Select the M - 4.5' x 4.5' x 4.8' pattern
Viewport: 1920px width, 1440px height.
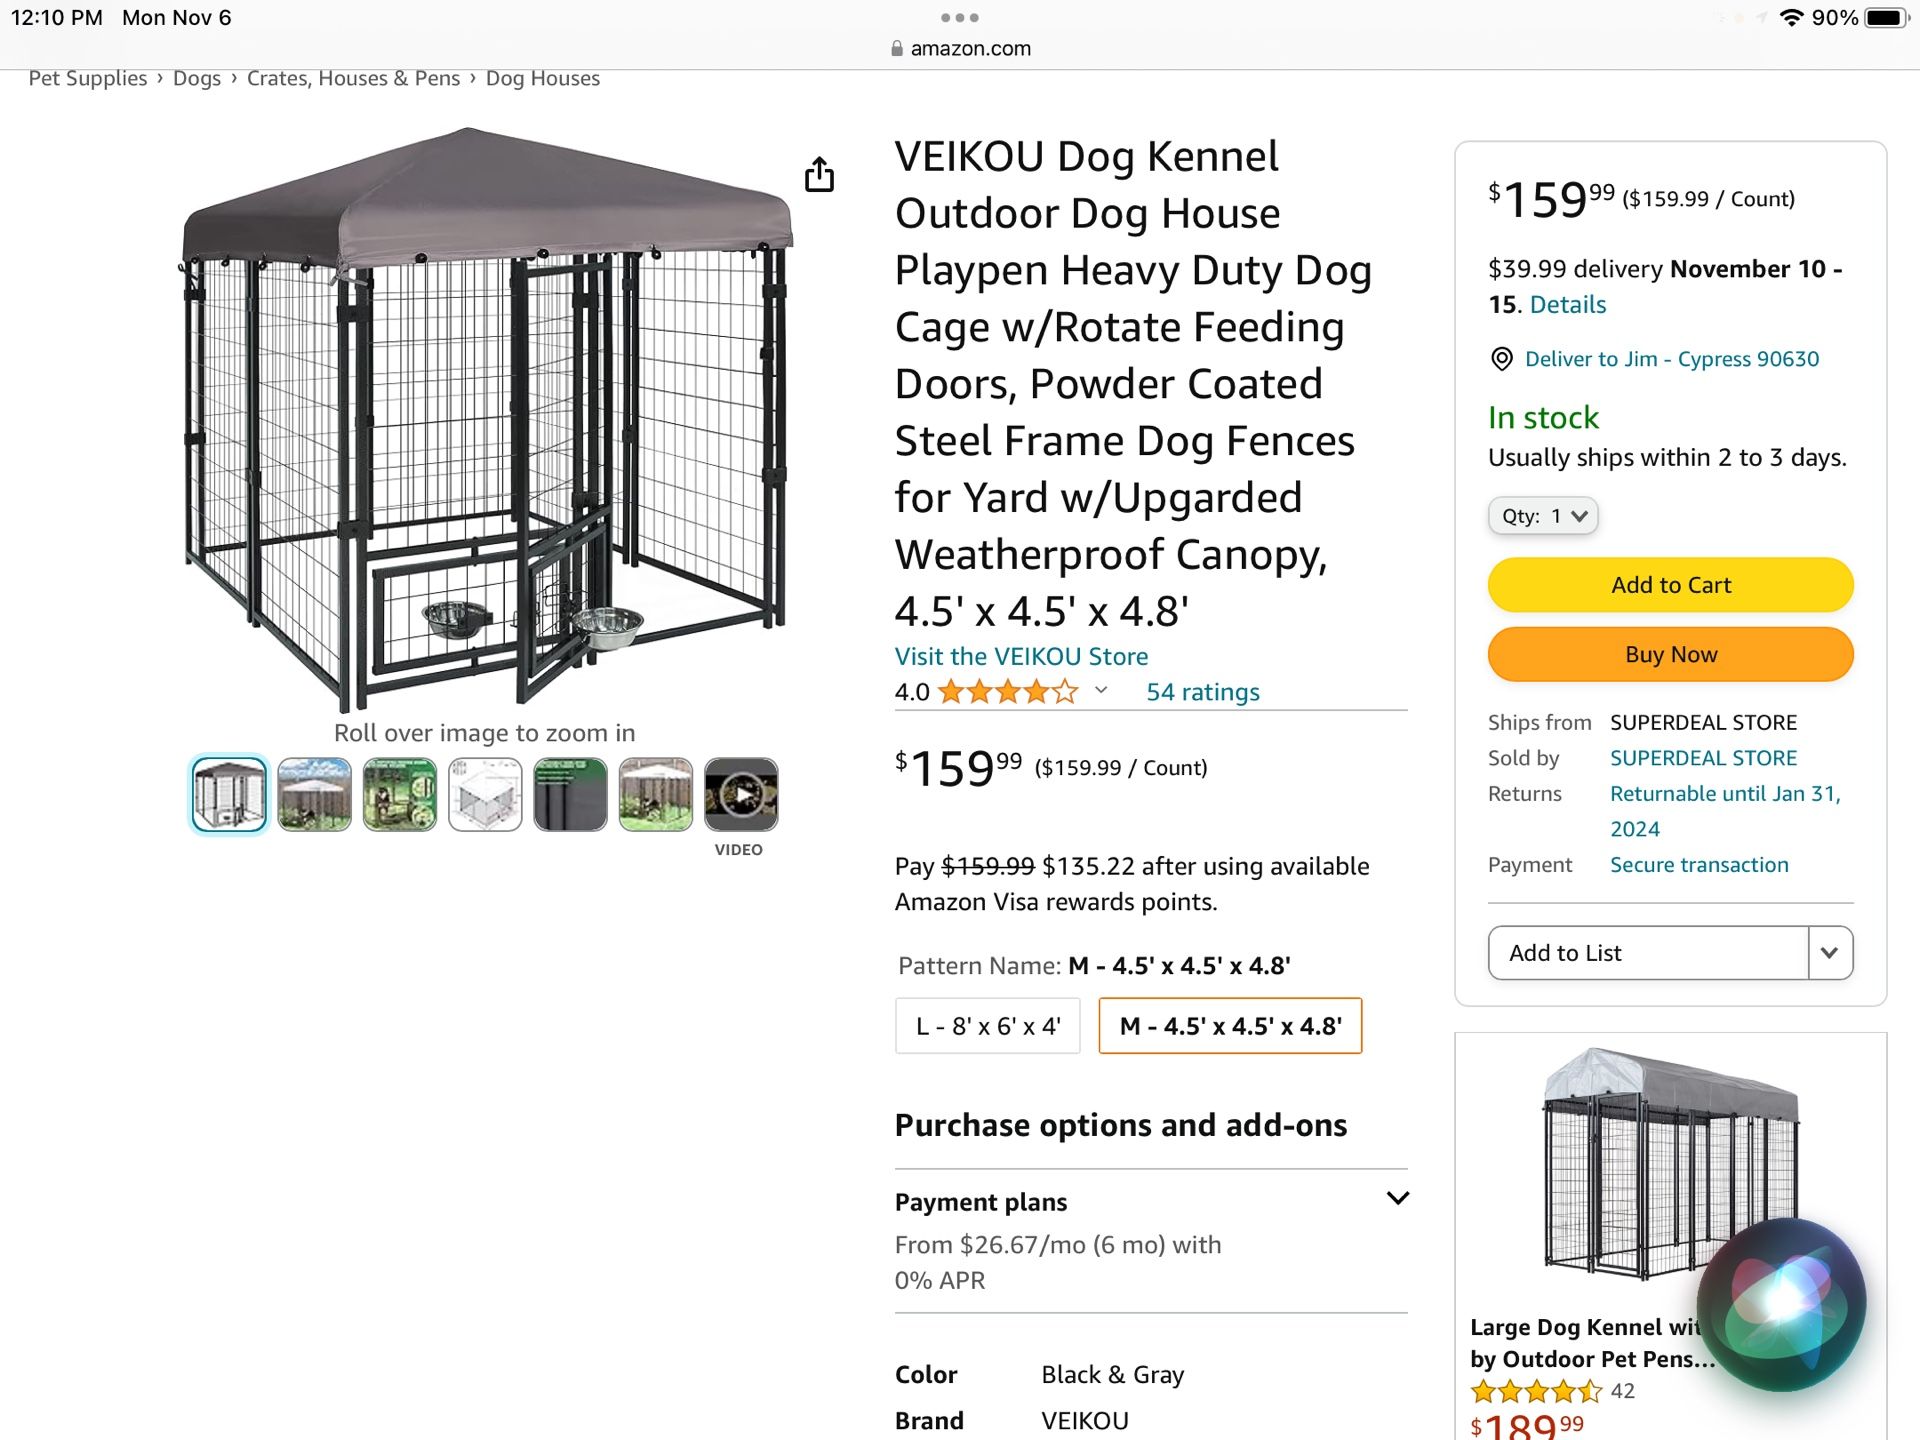[1230, 1025]
